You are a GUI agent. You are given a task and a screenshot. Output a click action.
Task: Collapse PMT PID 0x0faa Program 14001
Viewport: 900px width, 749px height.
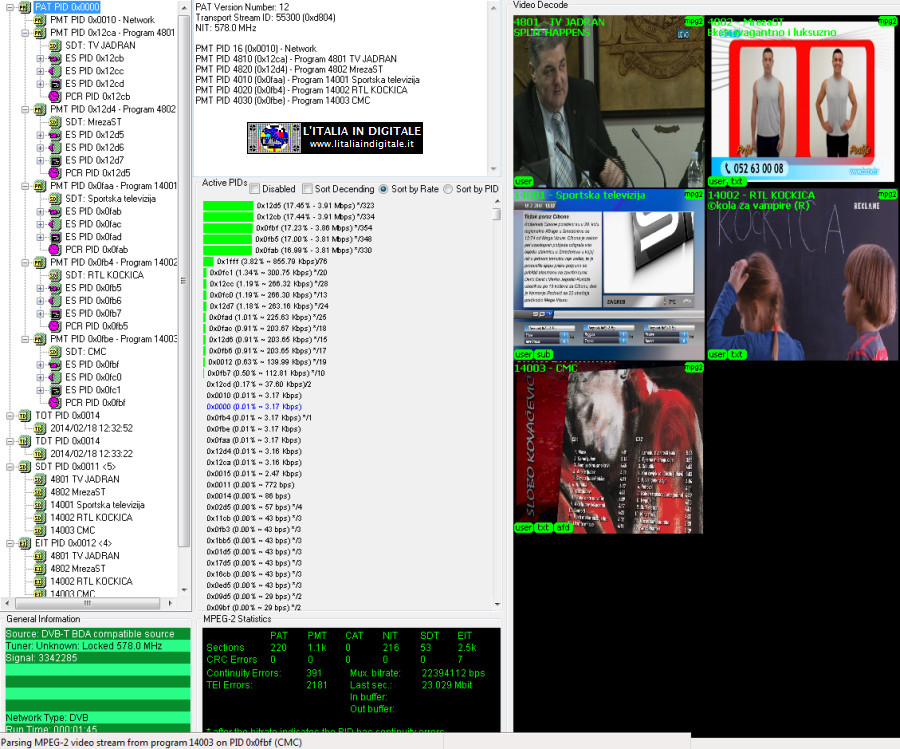pos(25,186)
